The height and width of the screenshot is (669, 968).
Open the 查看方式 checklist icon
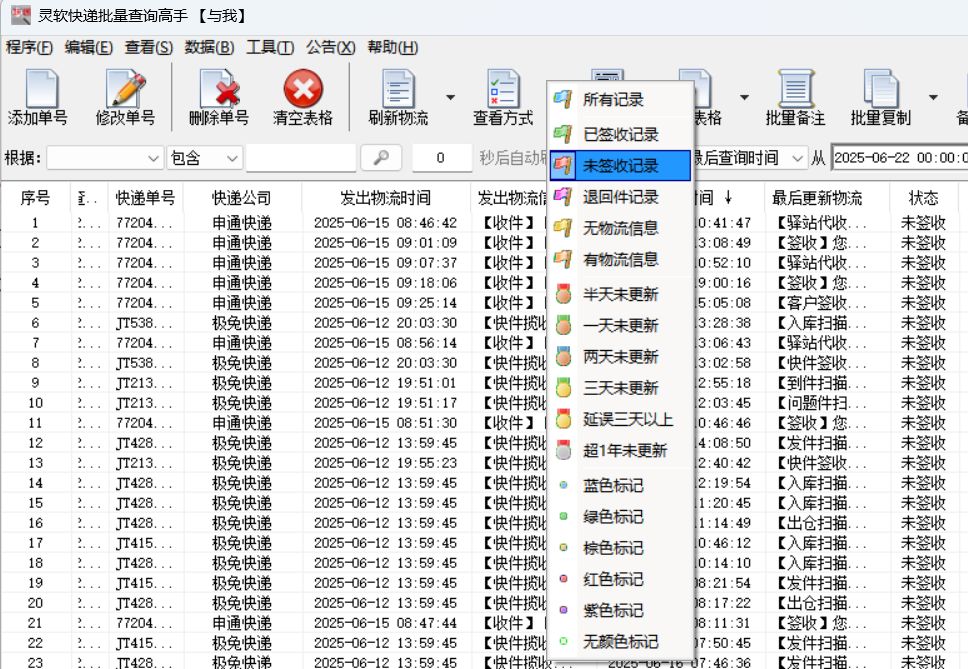[x=503, y=89]
